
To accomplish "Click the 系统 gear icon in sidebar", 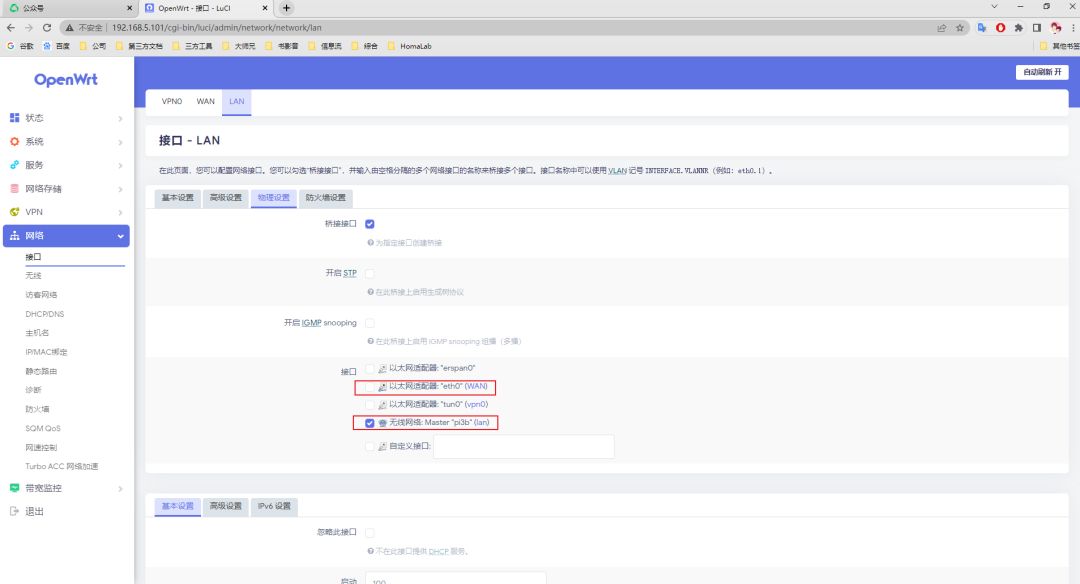I will click(x=14, y=141).
